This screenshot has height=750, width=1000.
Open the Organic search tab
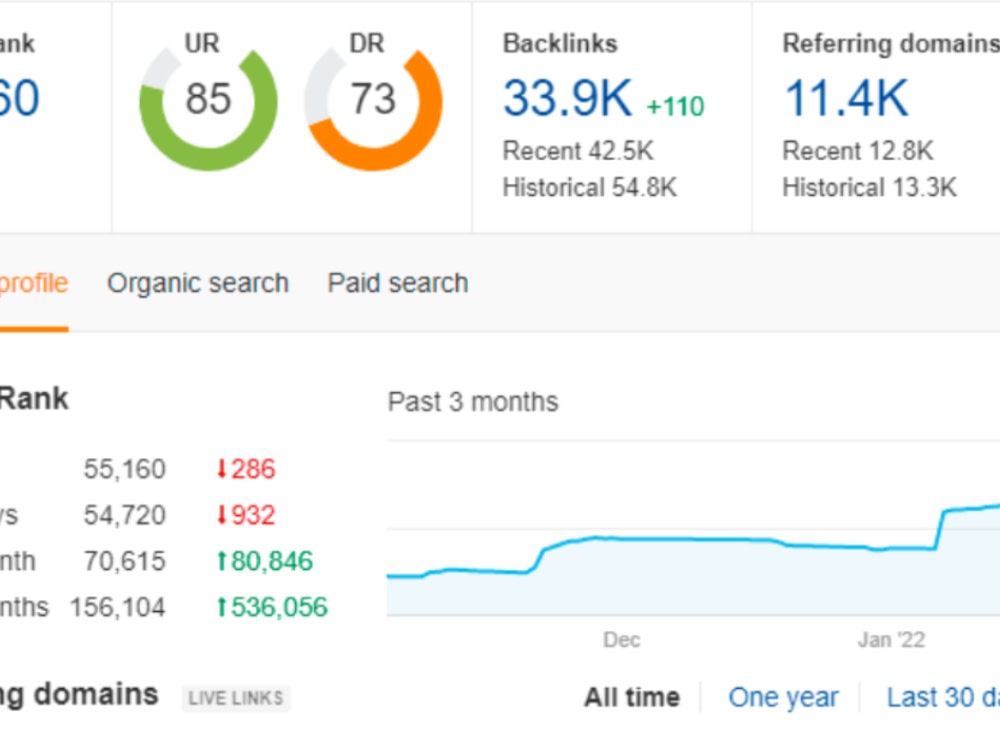198,283
